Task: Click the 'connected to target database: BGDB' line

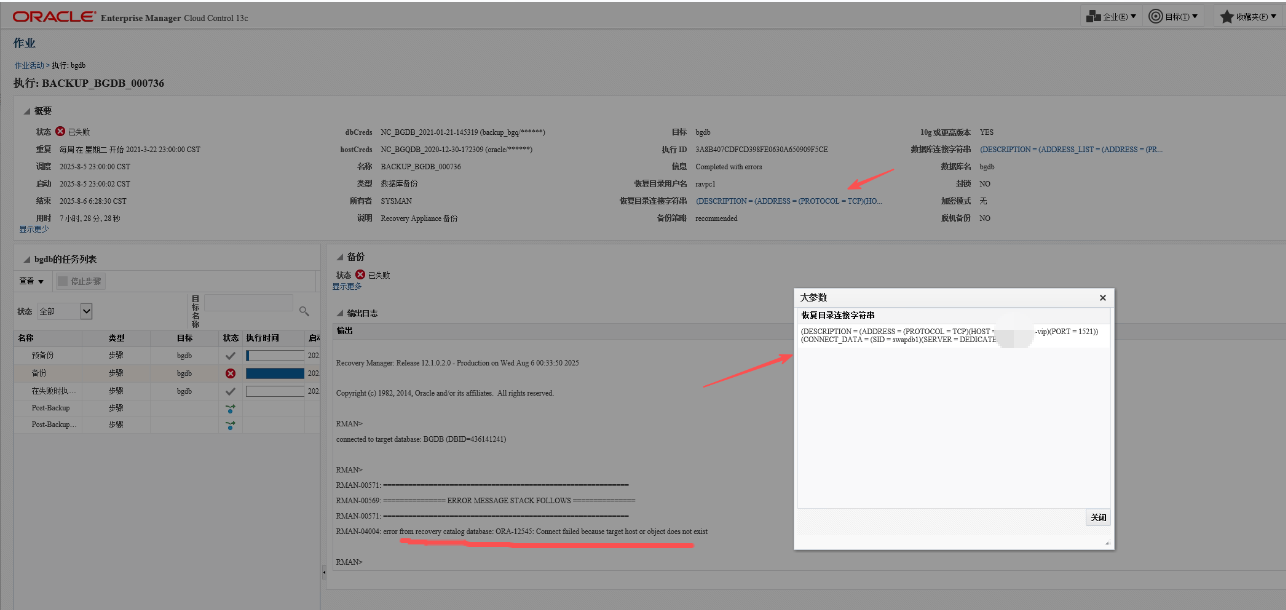Action: point(421,439)
